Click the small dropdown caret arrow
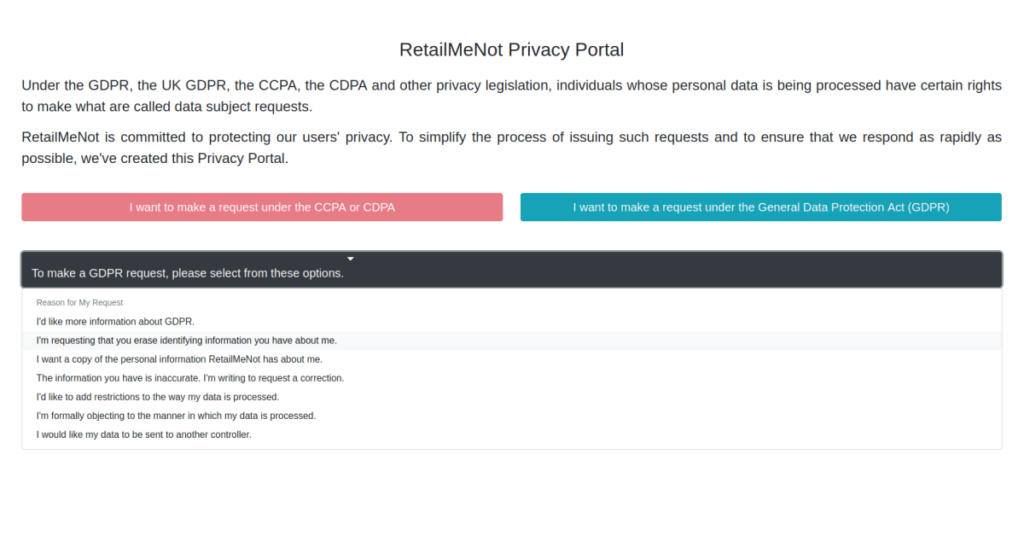 pos(350,259)
